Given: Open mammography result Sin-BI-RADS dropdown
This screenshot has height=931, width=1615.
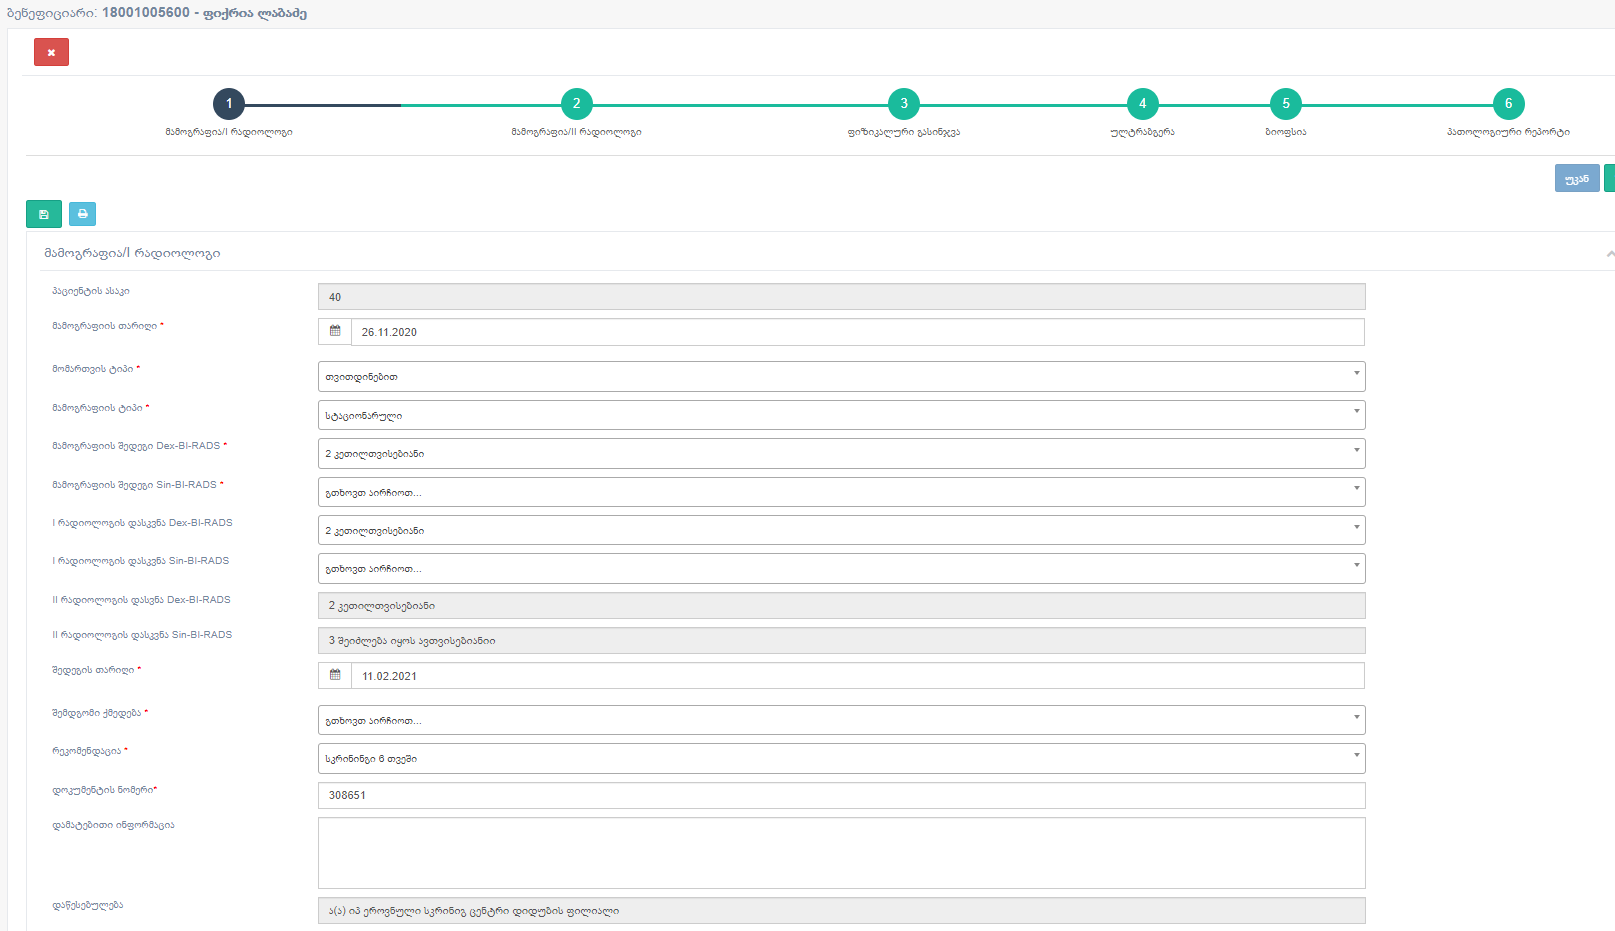Looking at the screenshot, I should click(841, 492).
